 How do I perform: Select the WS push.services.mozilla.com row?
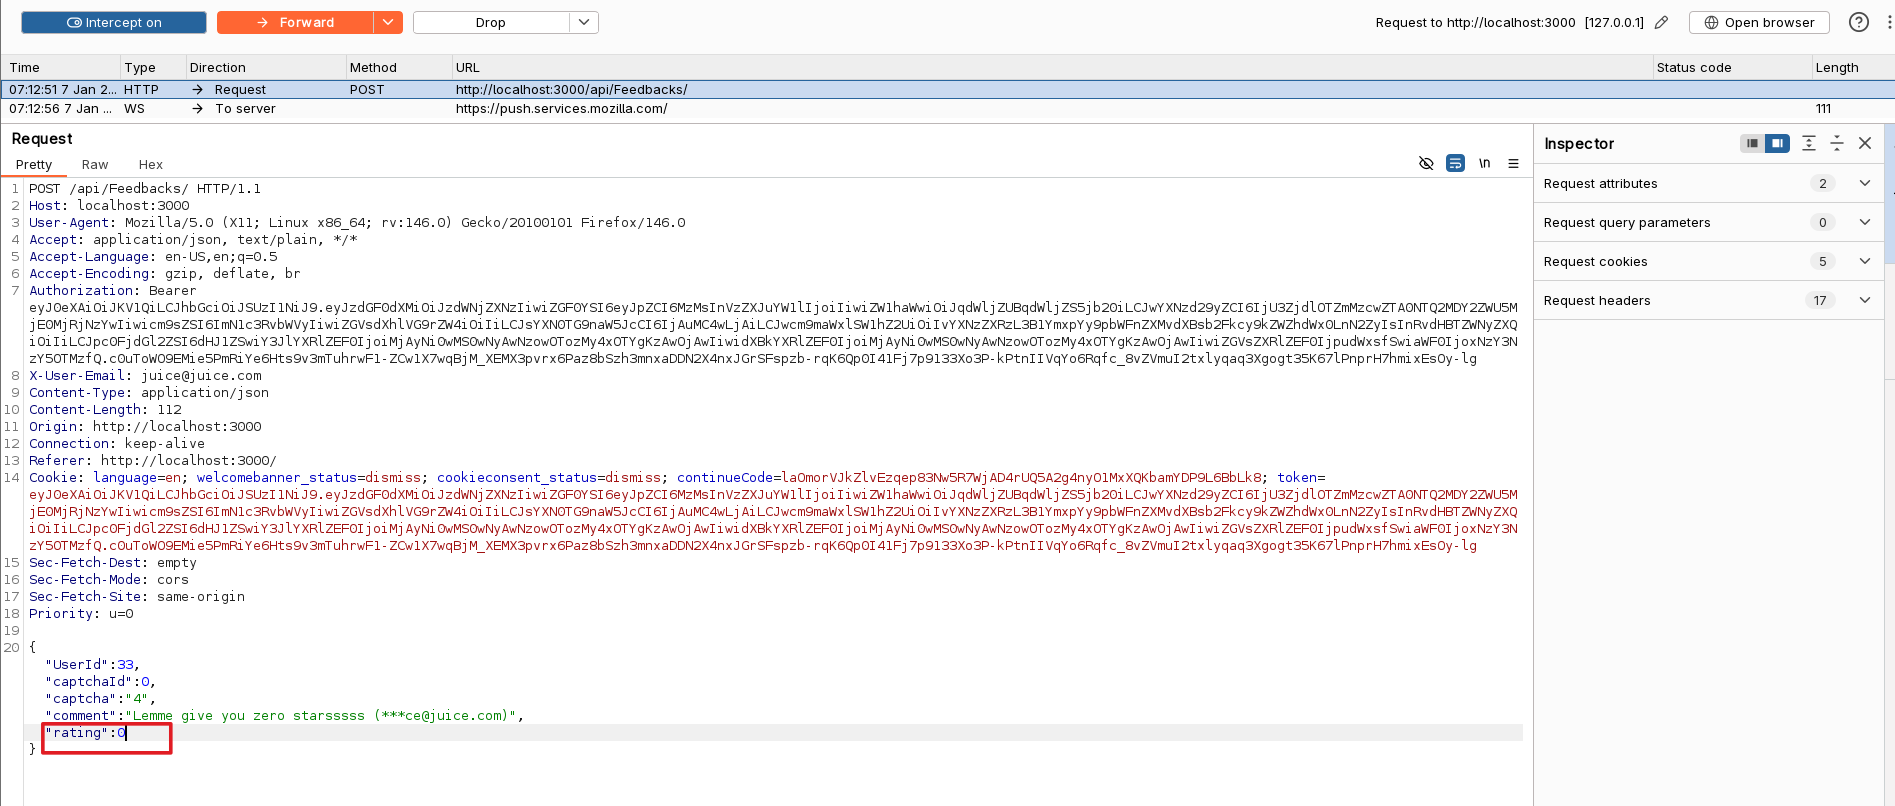561,108
